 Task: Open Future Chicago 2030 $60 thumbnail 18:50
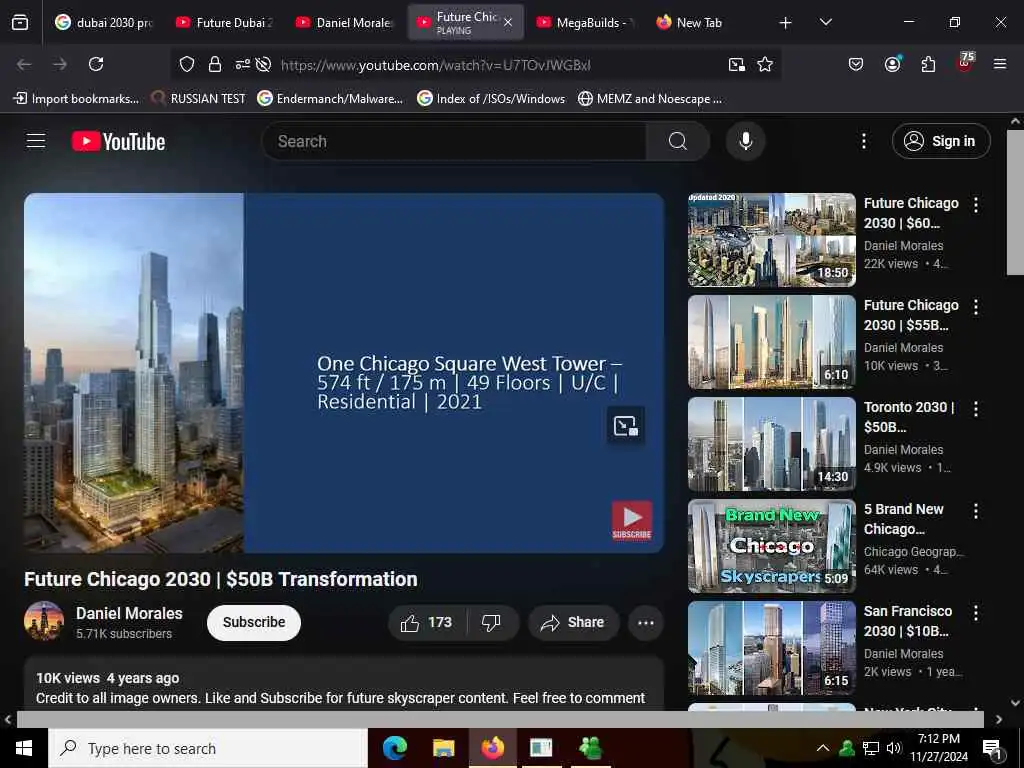click(x=771, y=240)
